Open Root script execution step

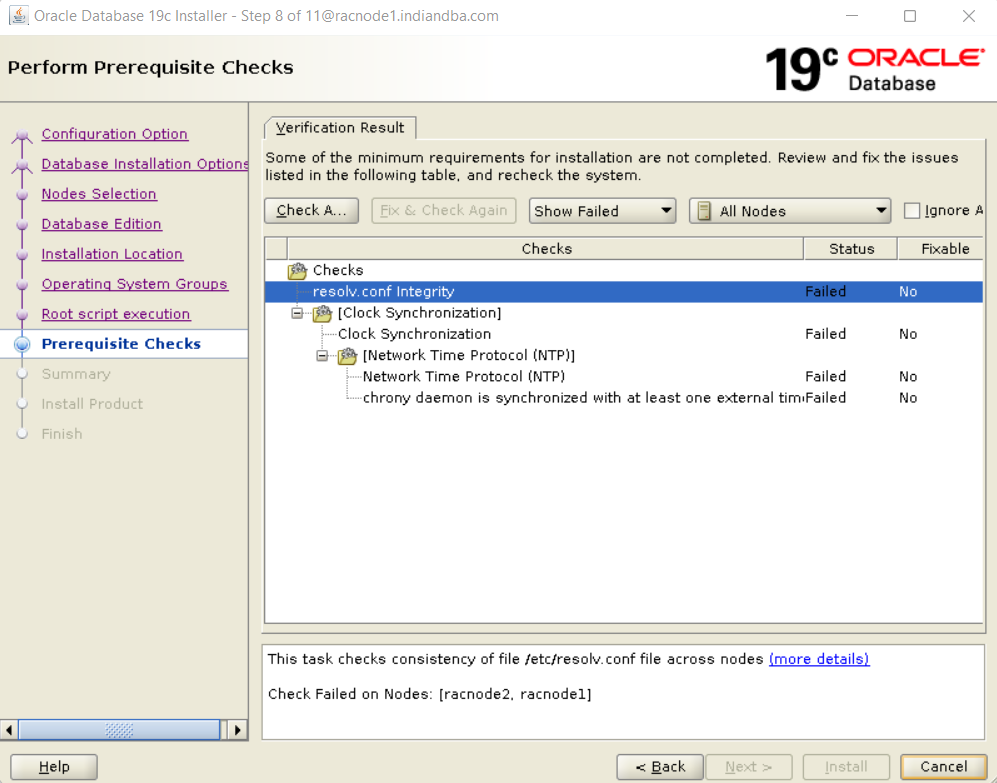coord(116,314)
